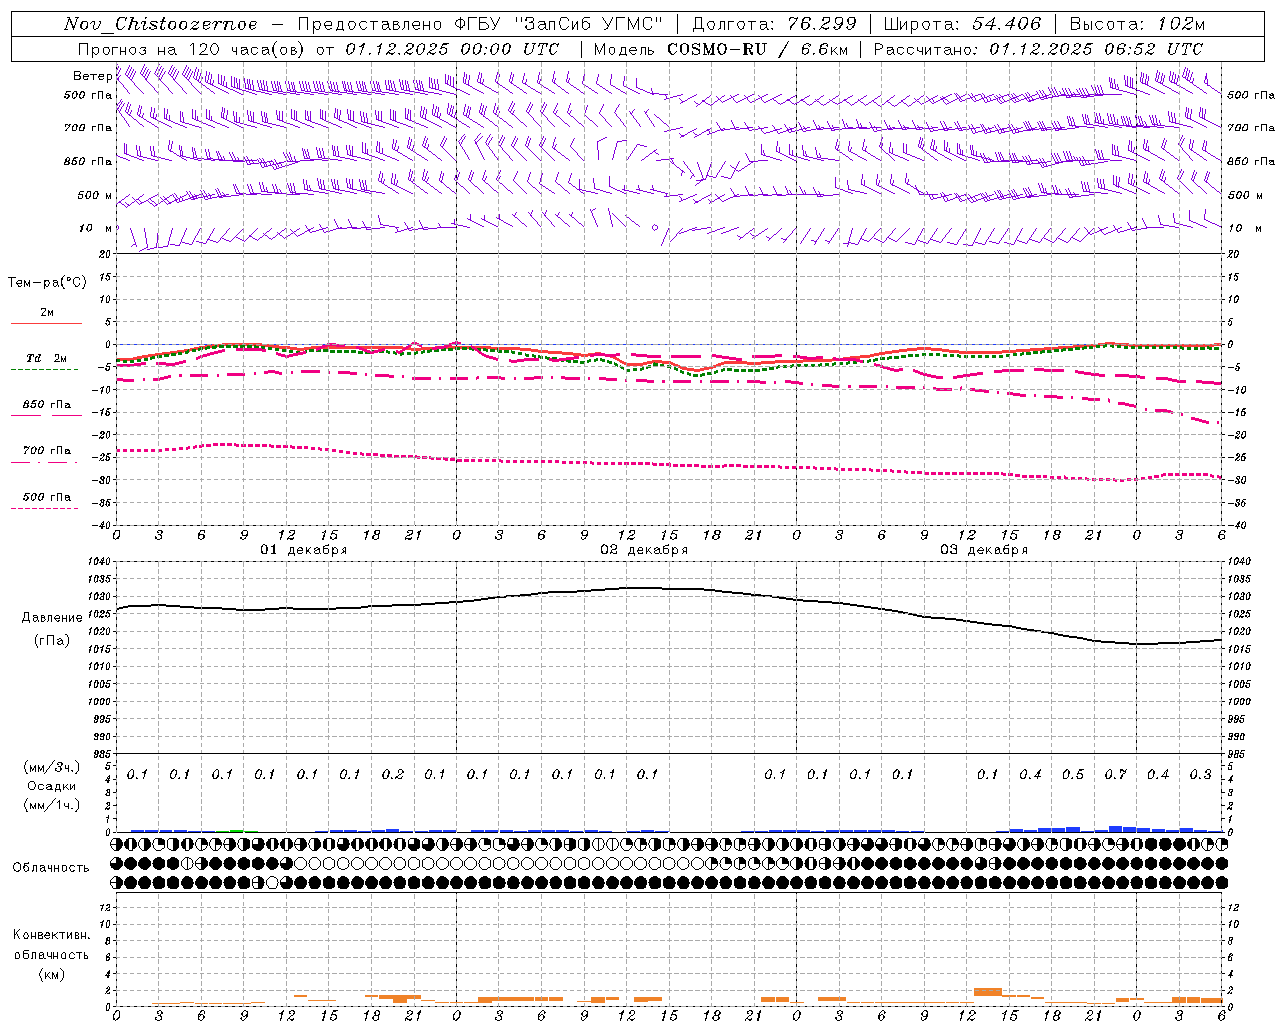Click the computed time "Рассчитано: 01.12.2025 06:52 UTC"
Image resolution: width=1280 pixels, height=1024 pixels.
click(x=1038, y=49)
